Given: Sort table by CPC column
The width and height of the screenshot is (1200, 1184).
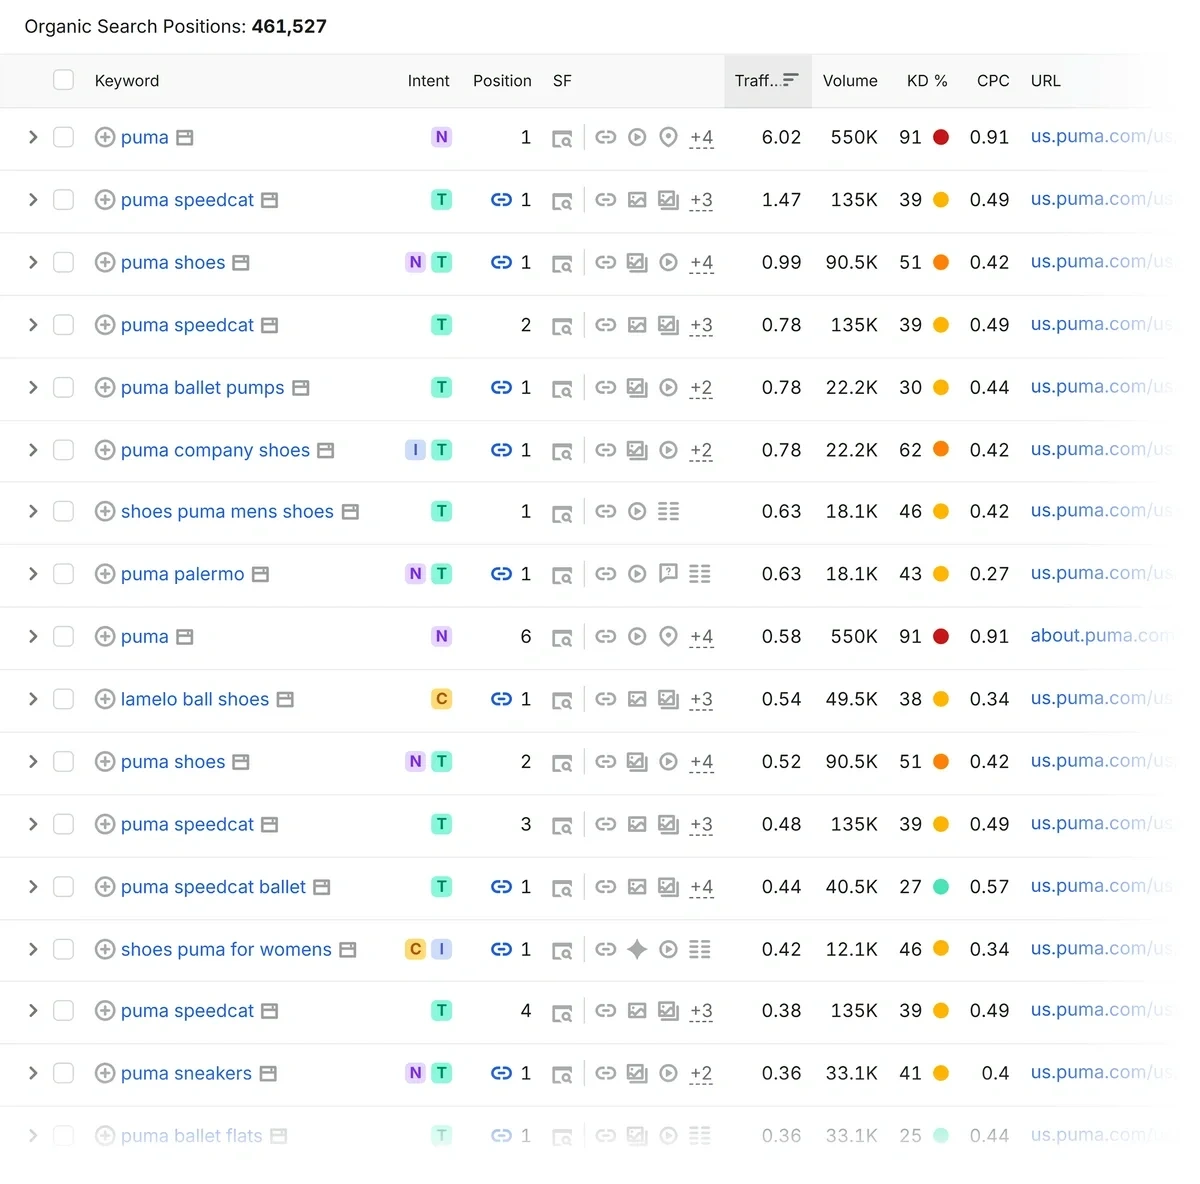Looking at the screenshot, I should [993, 81].
